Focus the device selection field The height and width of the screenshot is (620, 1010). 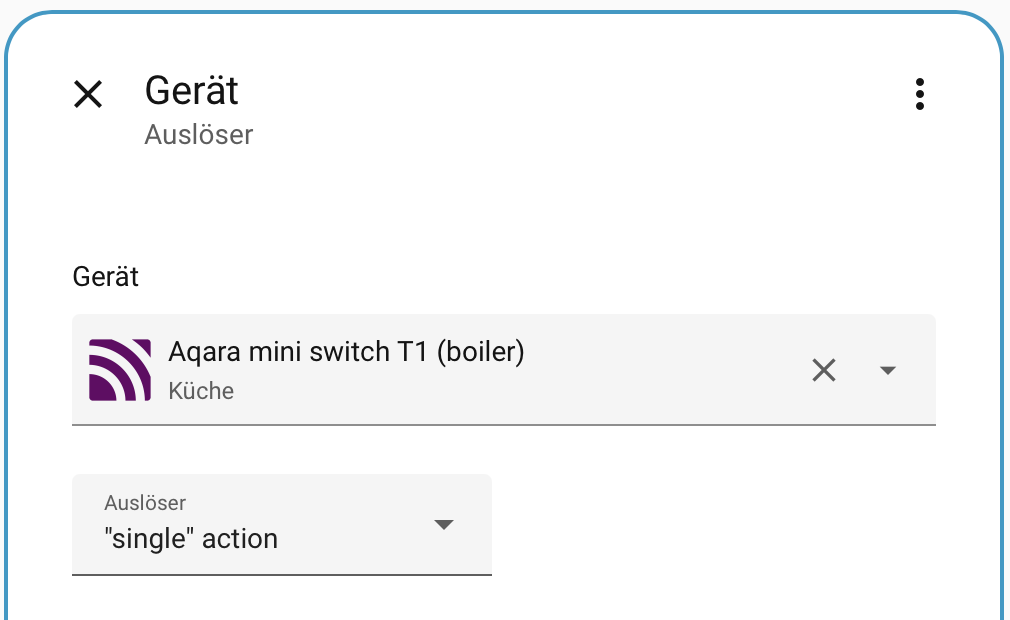(x=504, y=370)
